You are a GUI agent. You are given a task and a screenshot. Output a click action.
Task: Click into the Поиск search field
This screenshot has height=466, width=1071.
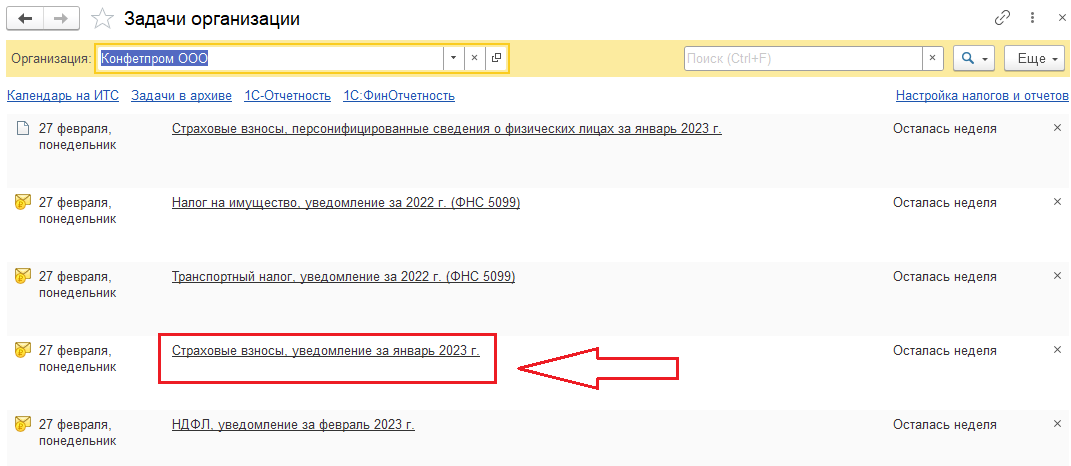(x=803, y=58)
